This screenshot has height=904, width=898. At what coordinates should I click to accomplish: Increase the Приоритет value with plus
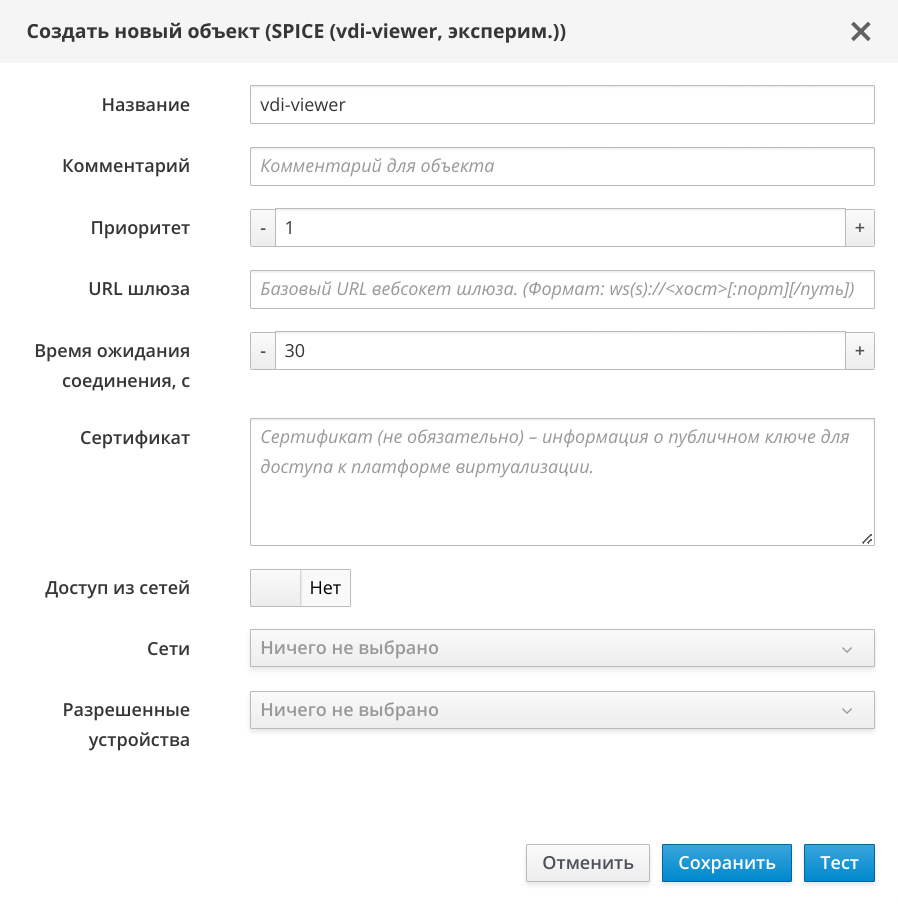coord(860,228)
